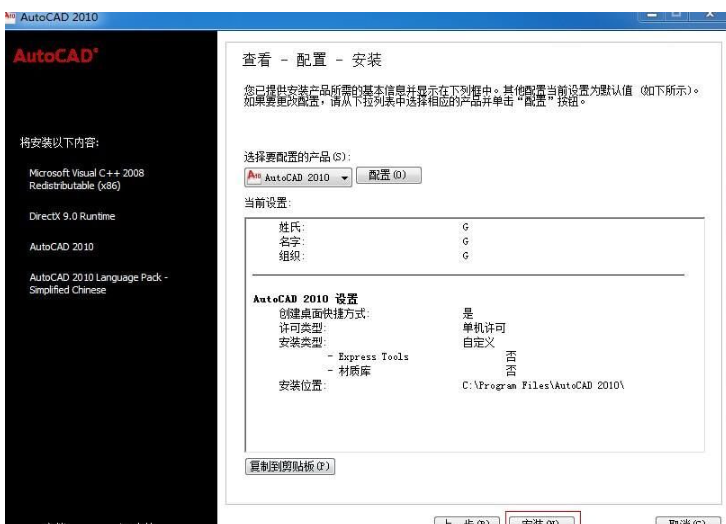Click the 材质库 setting row
The width and height of the screenshot is (726, 524).
pyautogui.click(x=422, y=371)
